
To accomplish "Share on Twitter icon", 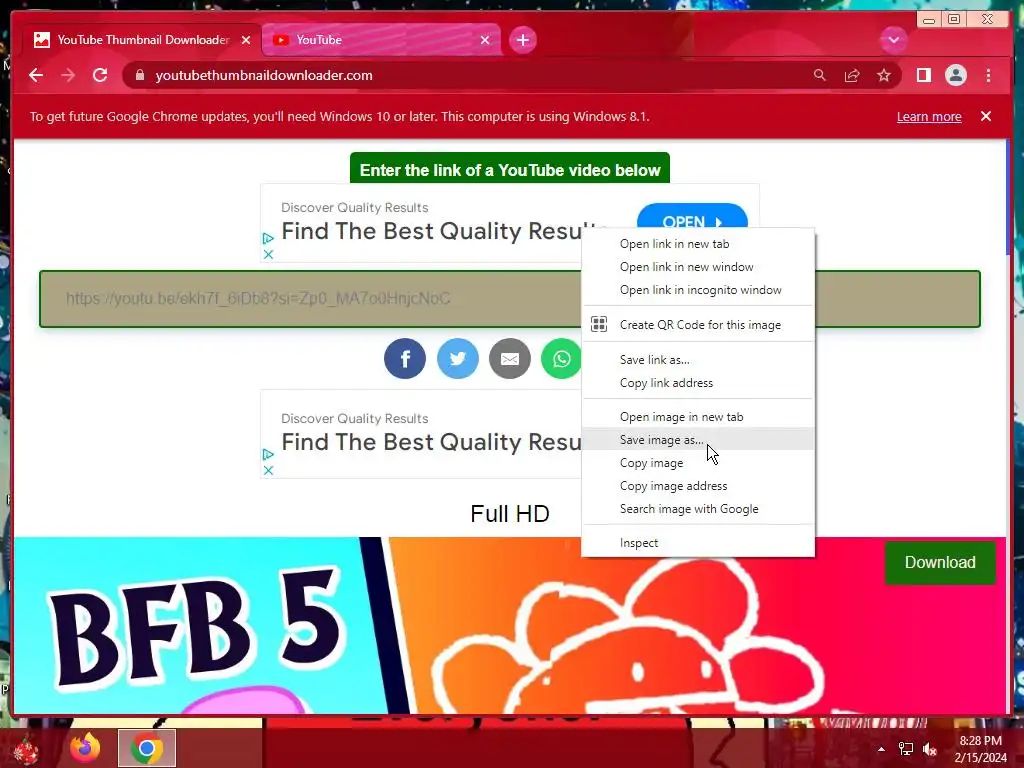I will coord(457,359).
